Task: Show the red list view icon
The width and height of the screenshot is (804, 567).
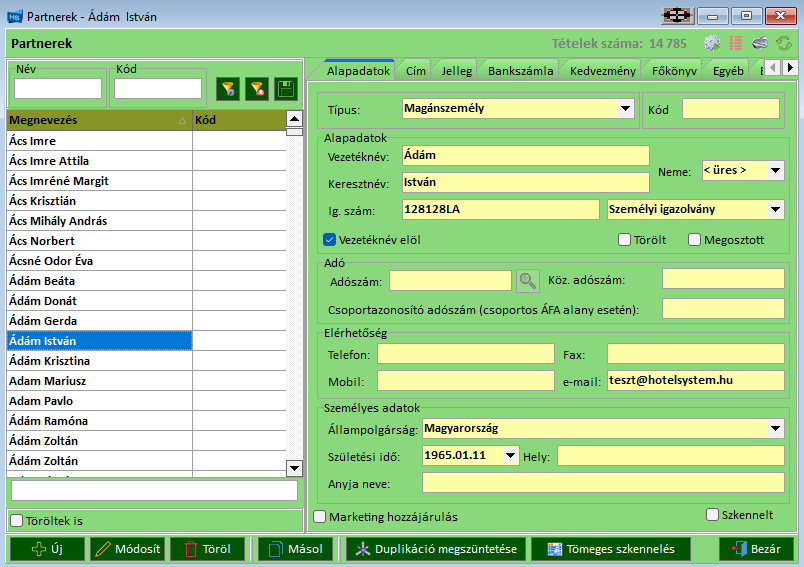Action: point(736,43)
